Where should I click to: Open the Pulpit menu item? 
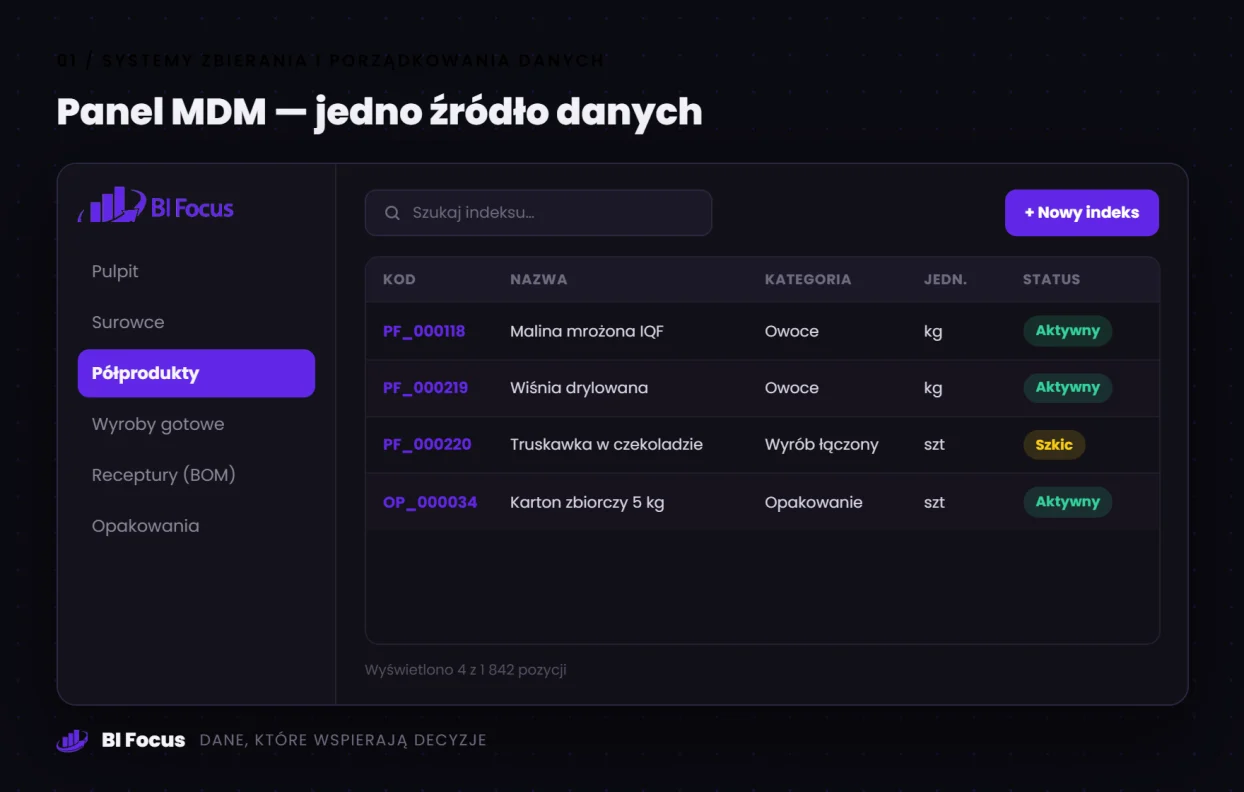click(x=115, y=271)
